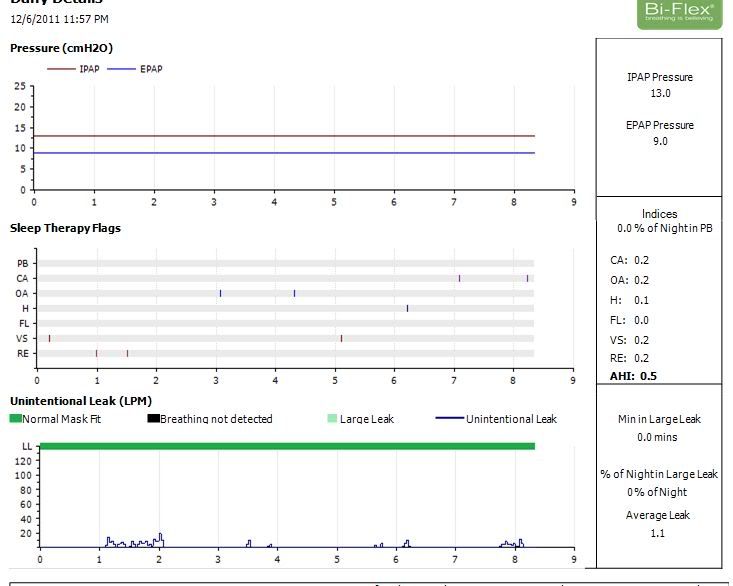Click the RE row label in flags chart

(23, 353)
